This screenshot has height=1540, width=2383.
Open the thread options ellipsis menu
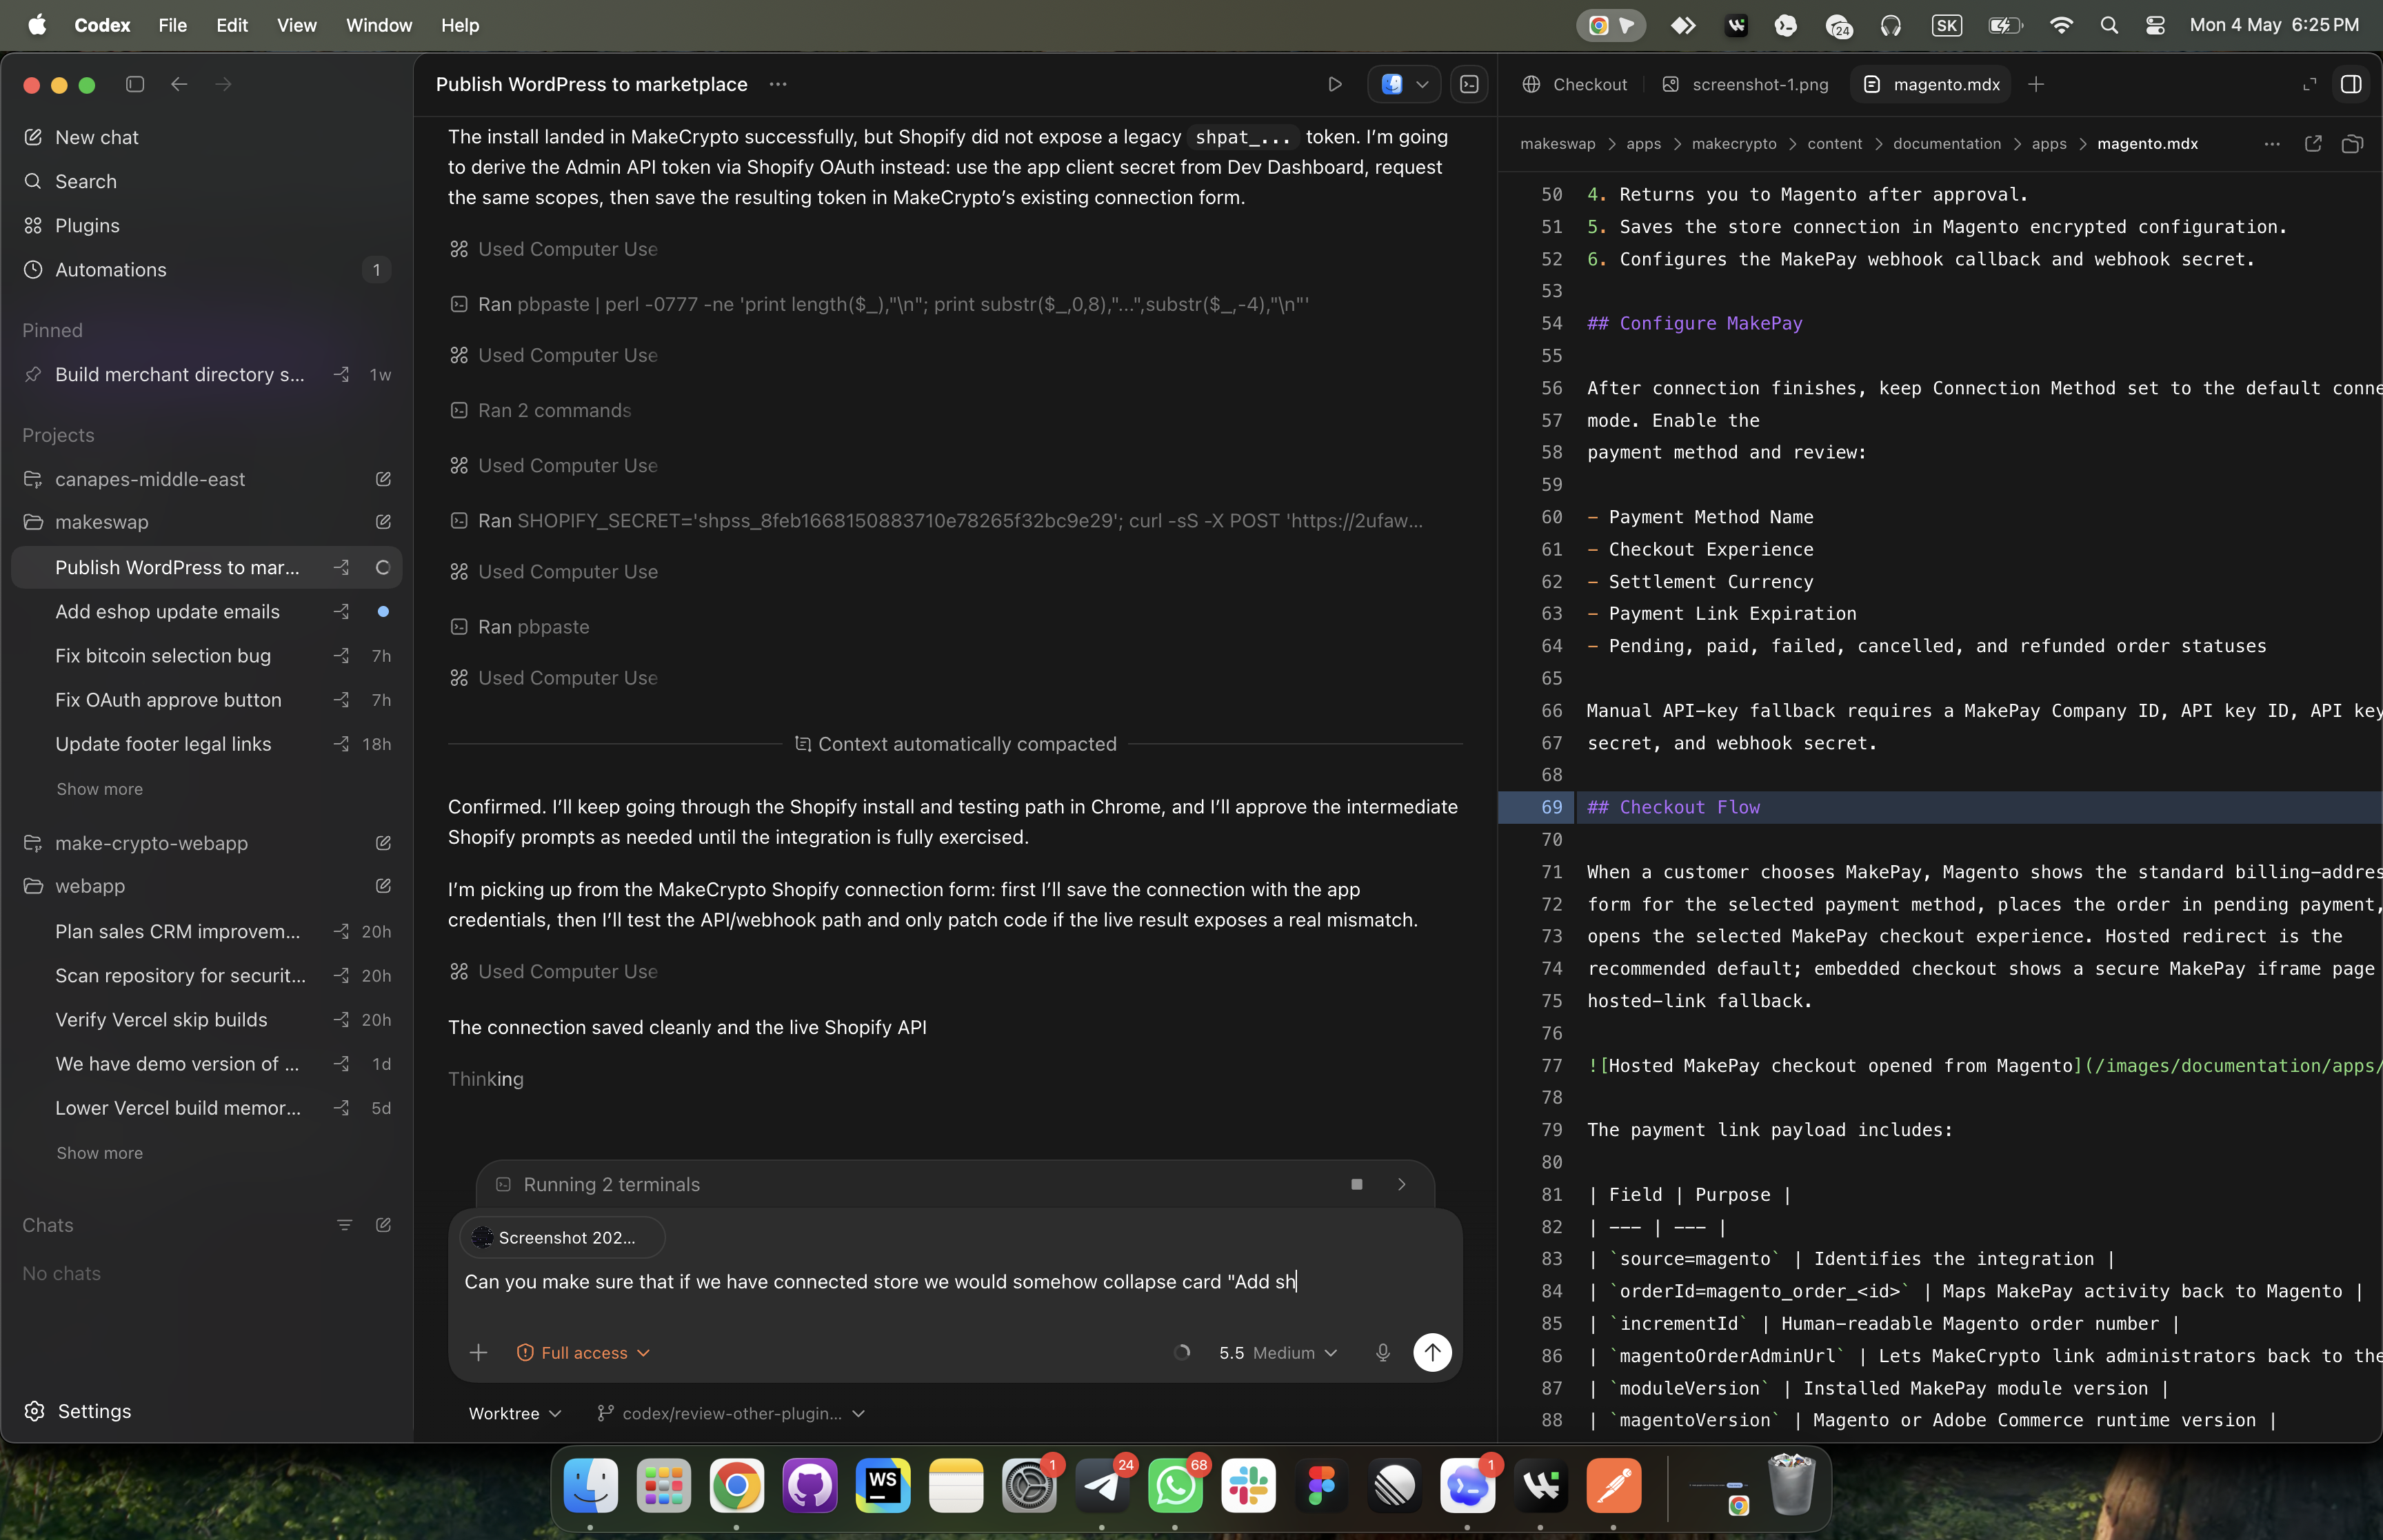(778, 84)
